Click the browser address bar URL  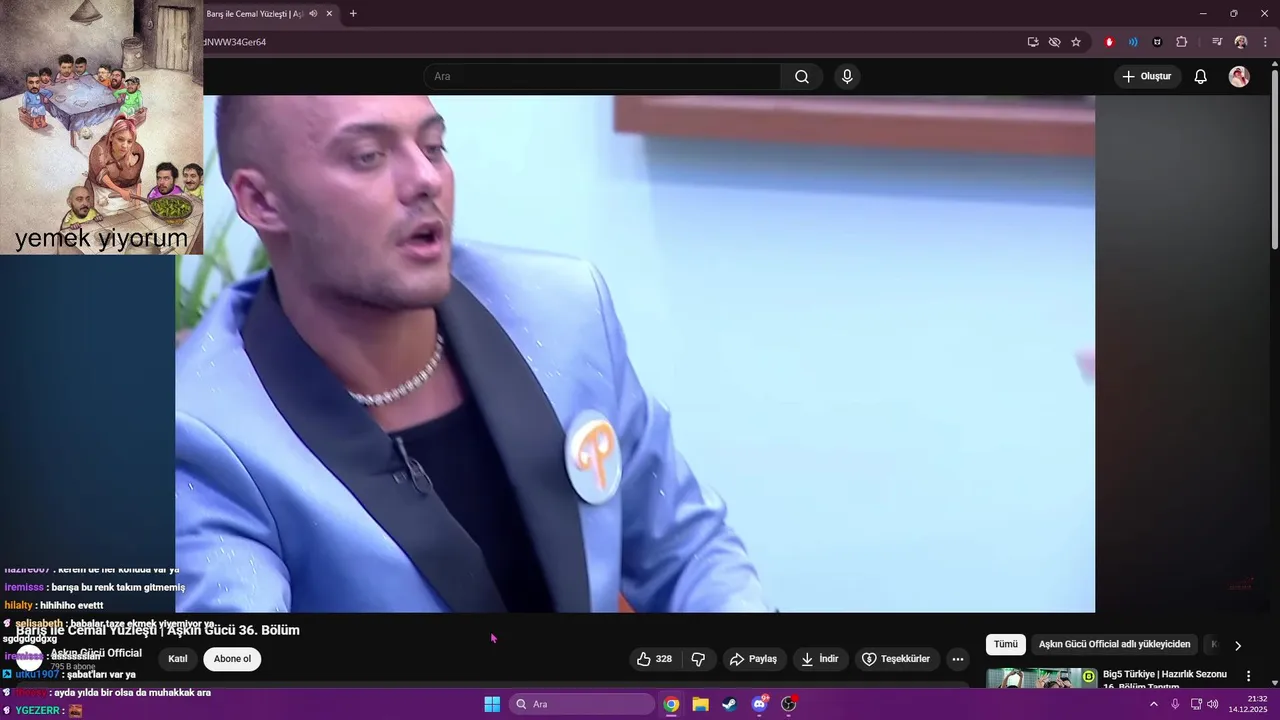pos(235,42)
